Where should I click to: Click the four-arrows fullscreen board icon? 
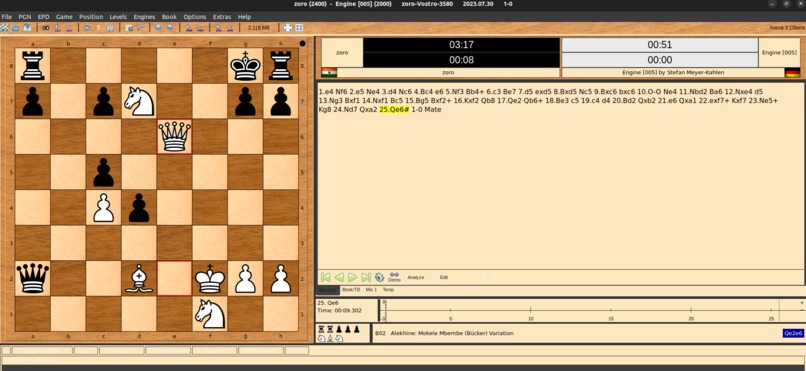288,28
